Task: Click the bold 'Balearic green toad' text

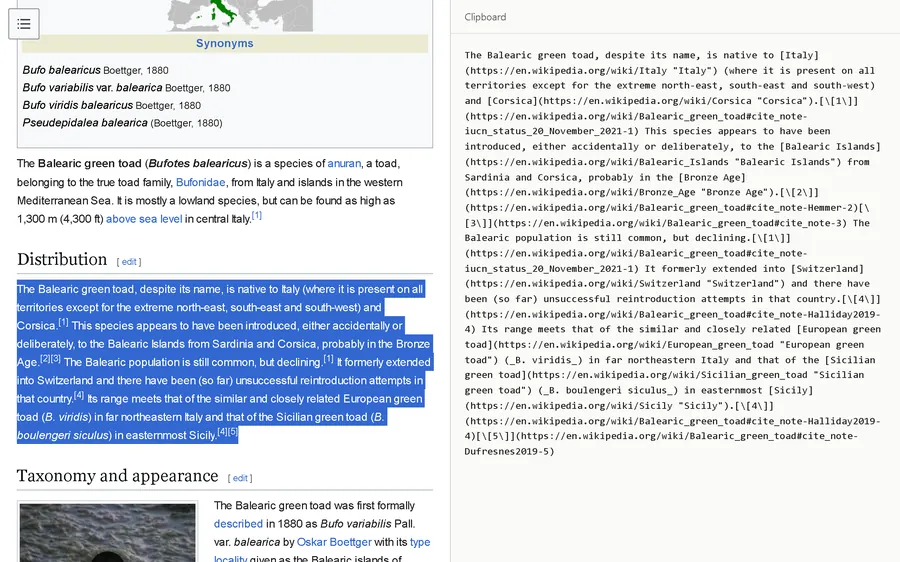Action: pyautogui.click(x=90, y=164)
